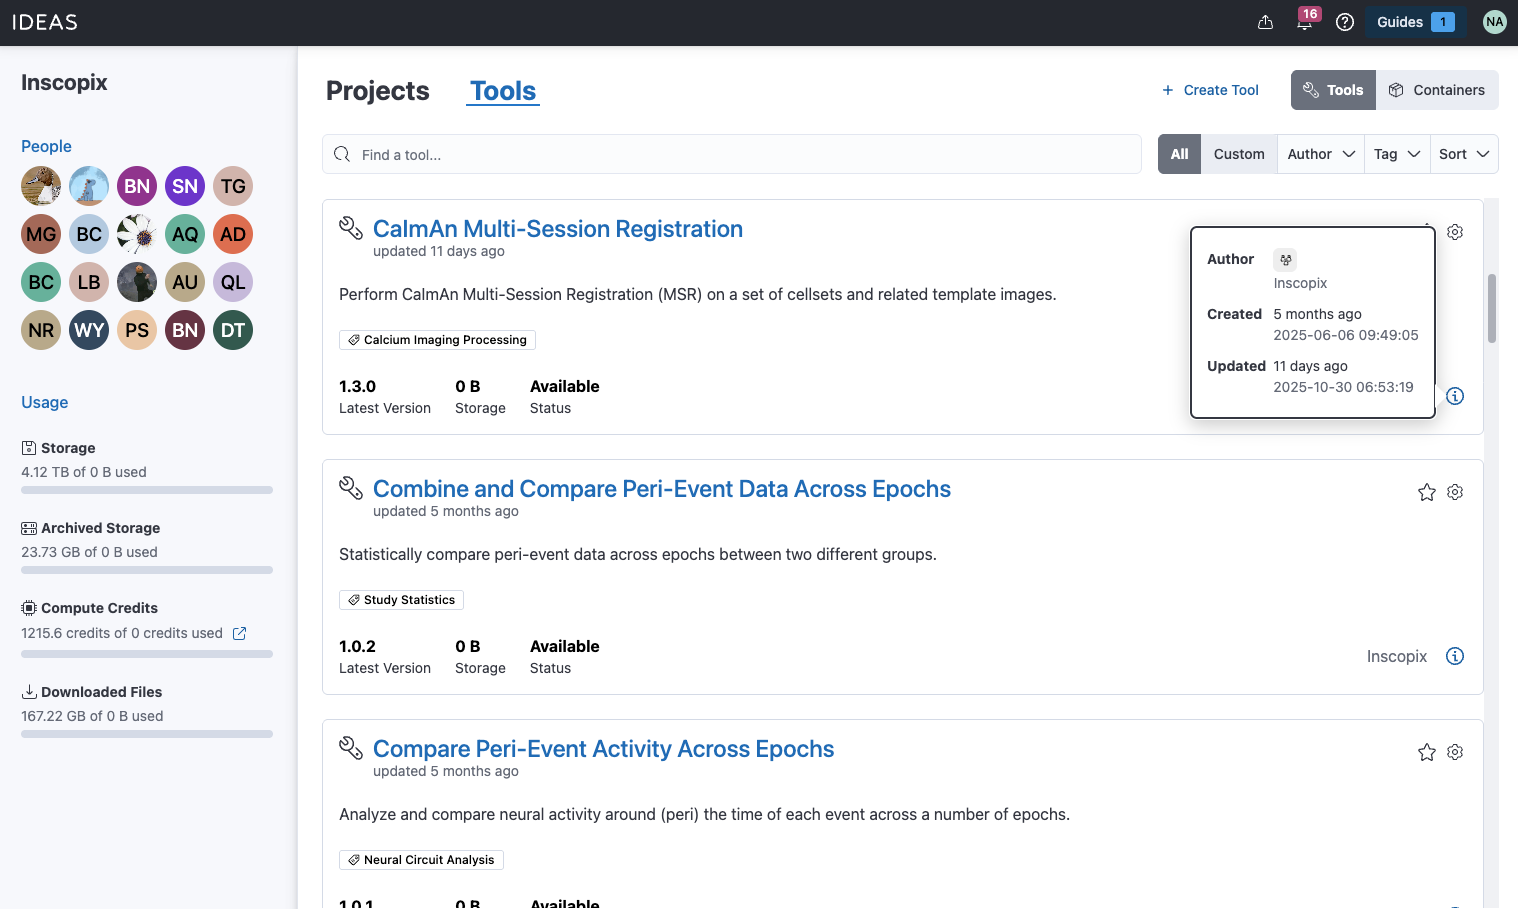
Task: Open settings gear for CaImAn Multi-Session Registration
Action: click(x=1455, y=232)
